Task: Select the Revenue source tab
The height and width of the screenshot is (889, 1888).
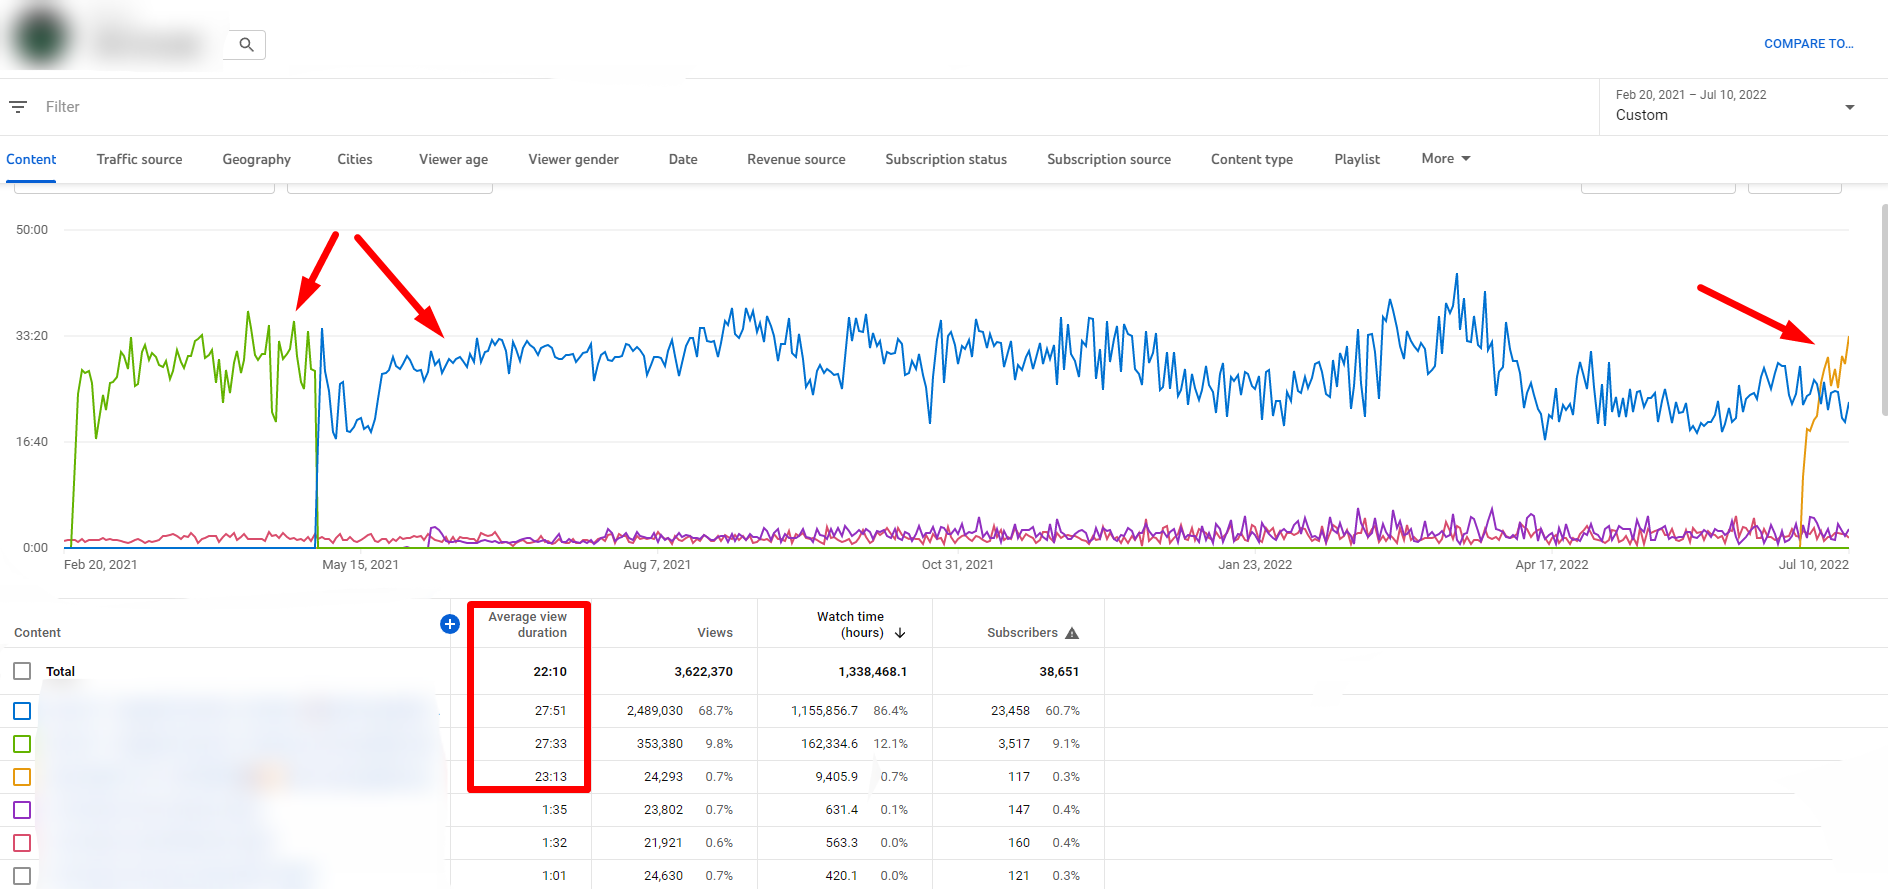Action: pos(796,159)
